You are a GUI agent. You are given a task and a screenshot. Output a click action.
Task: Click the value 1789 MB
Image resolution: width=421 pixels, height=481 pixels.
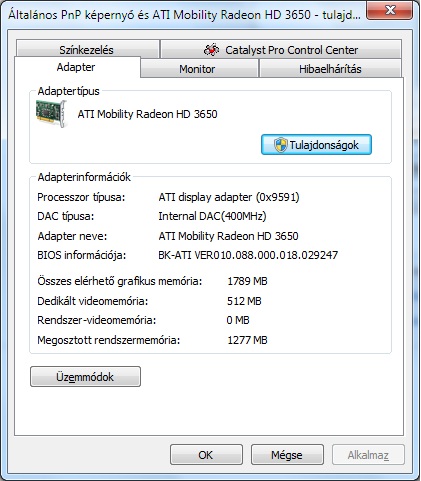(247, 281)
